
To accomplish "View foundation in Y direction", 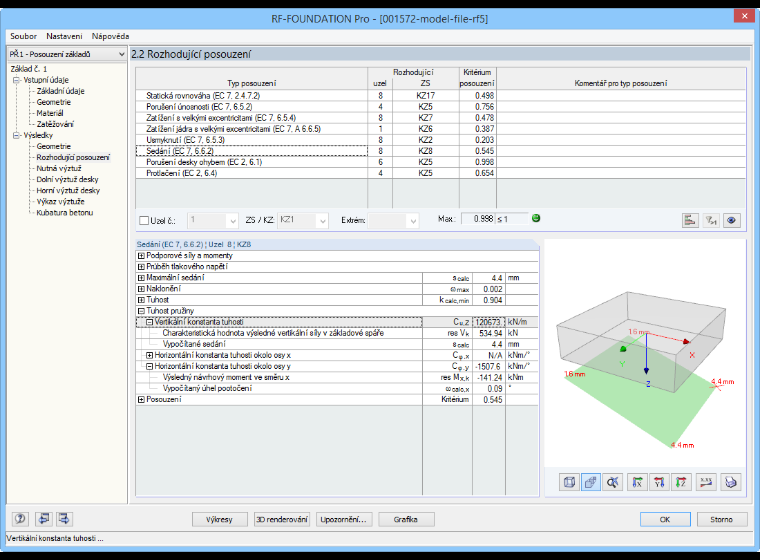I will [659, 482].
